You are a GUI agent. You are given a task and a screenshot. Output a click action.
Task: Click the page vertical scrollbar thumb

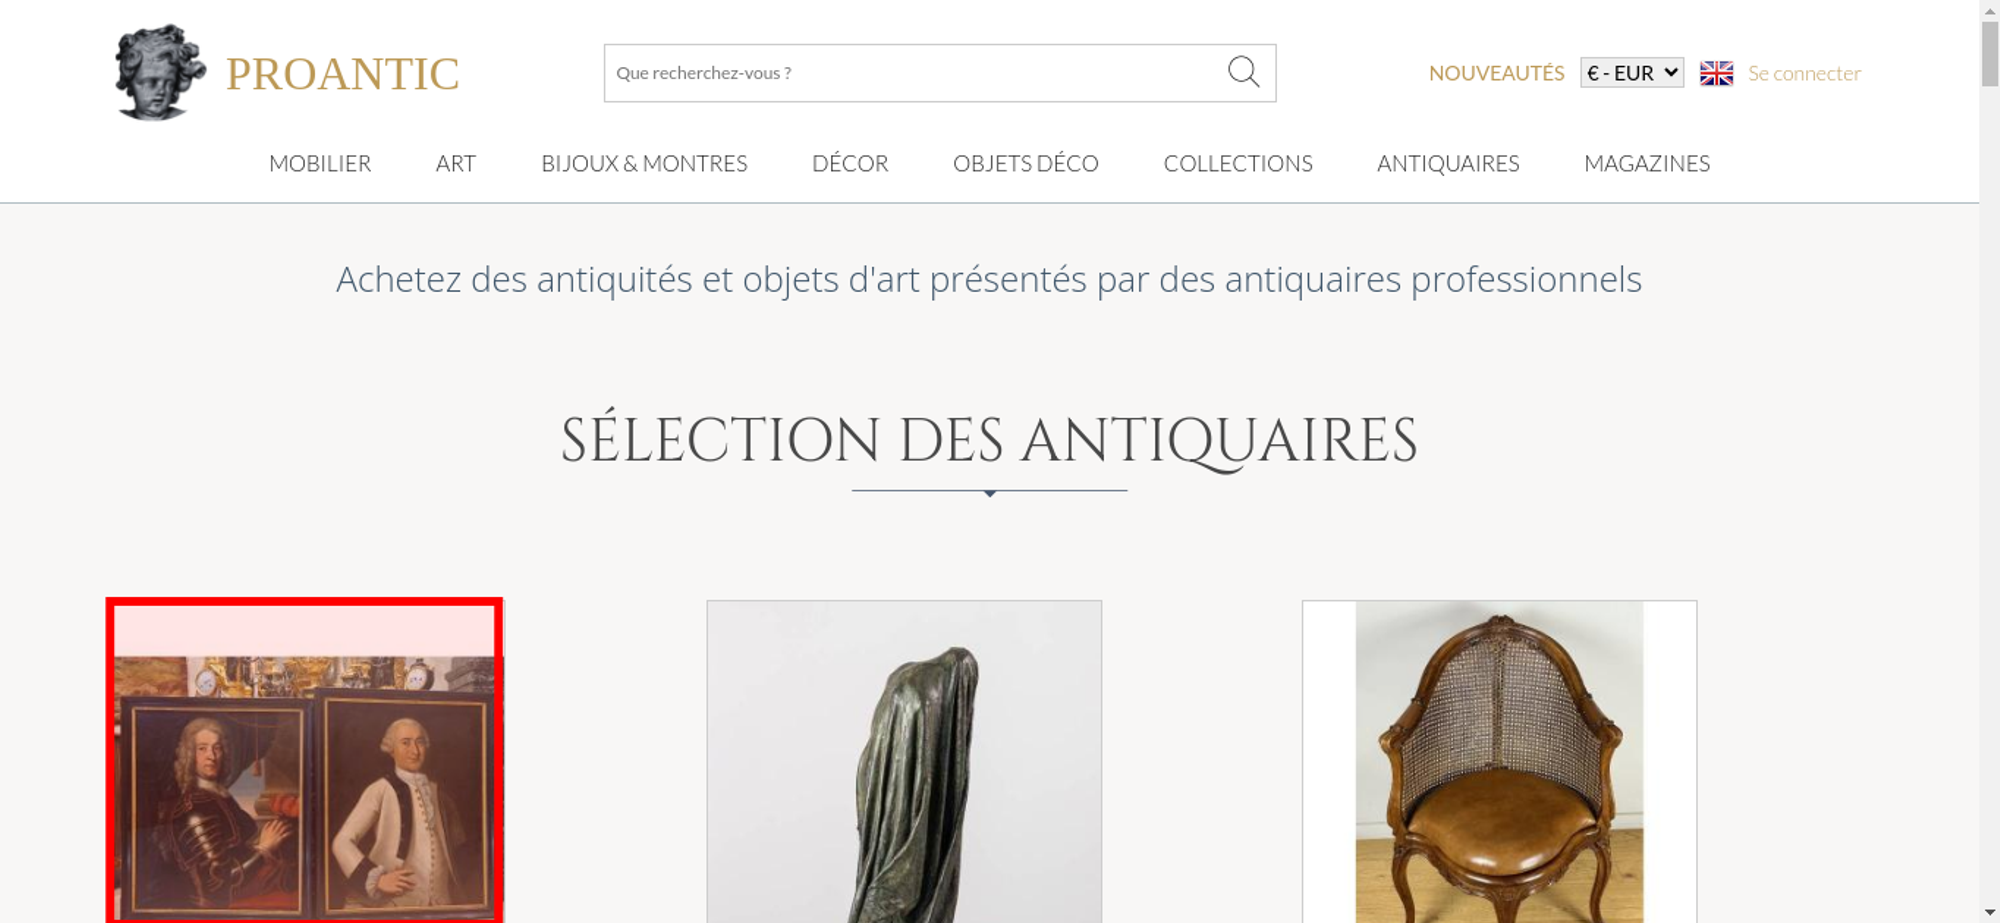tap(1990, 53)
